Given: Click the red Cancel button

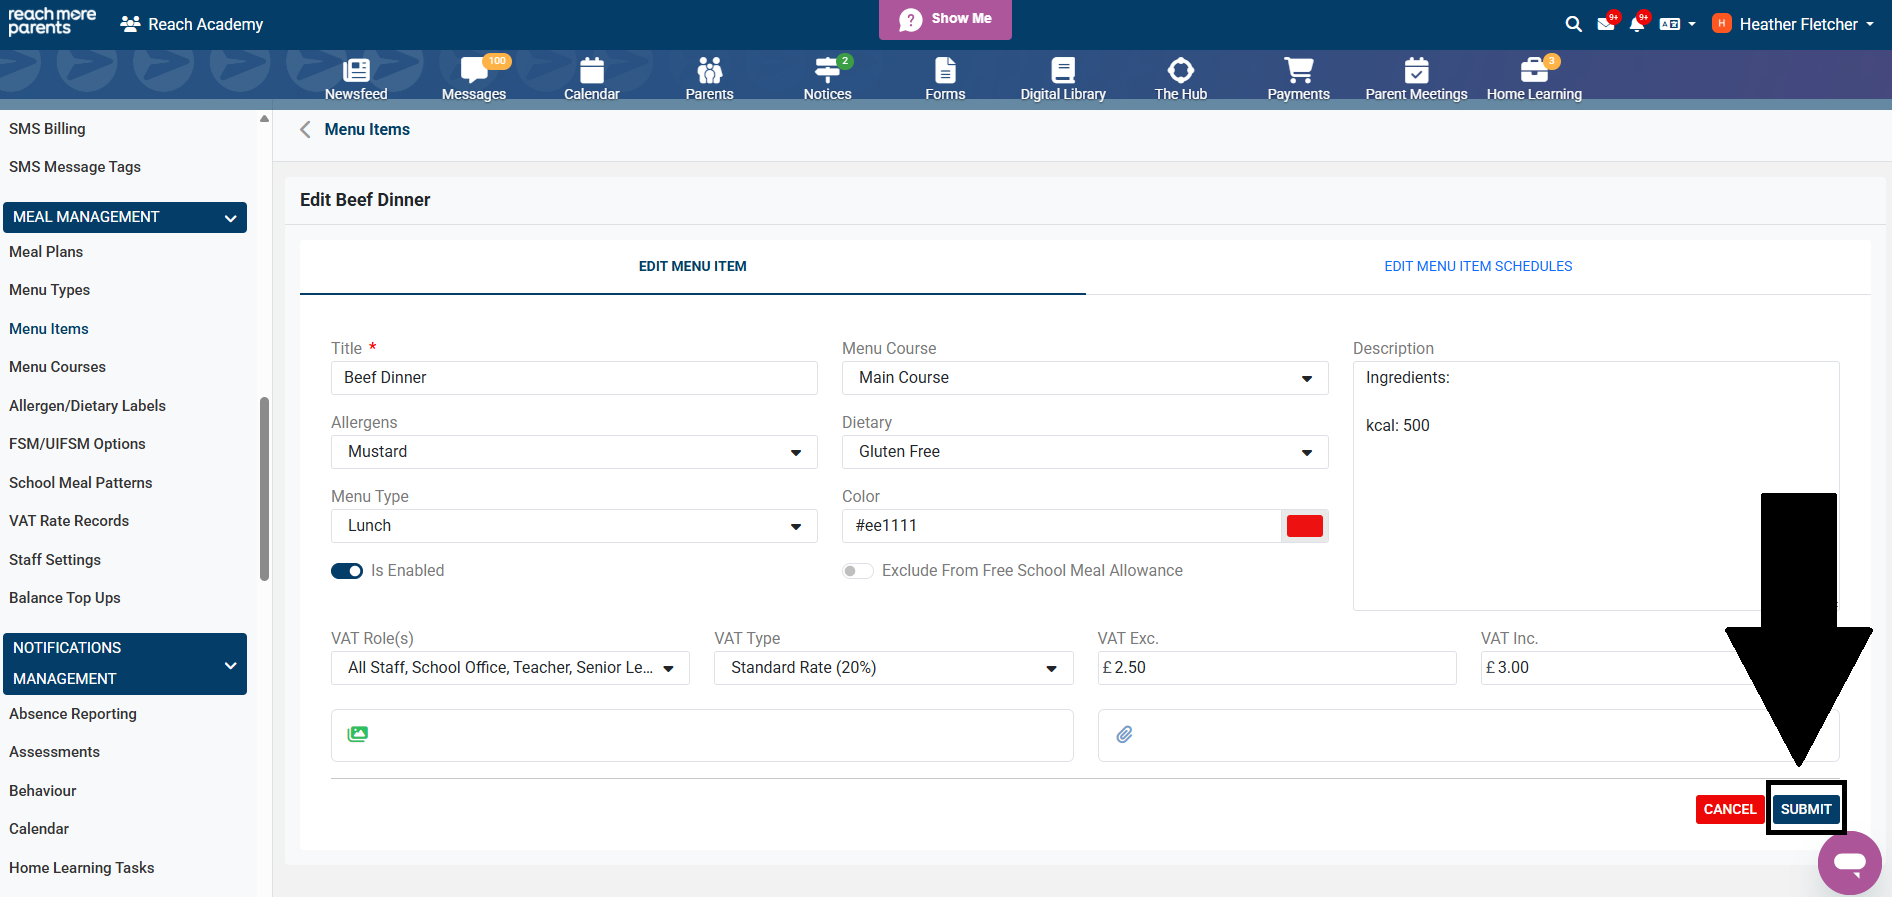Looking at the screenshot, I should tap(1729, 809).
